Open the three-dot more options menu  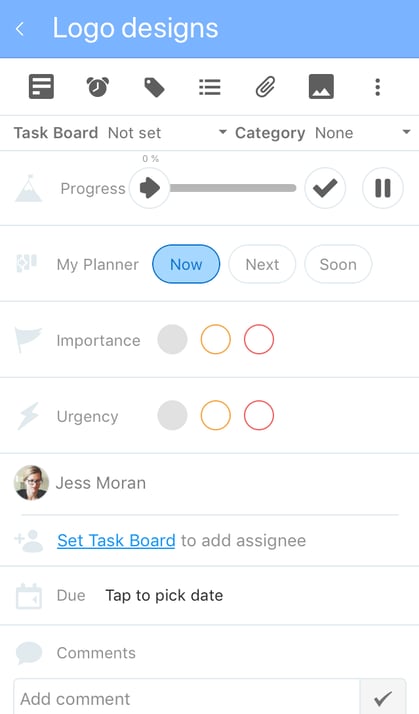(x=378, y=87)
